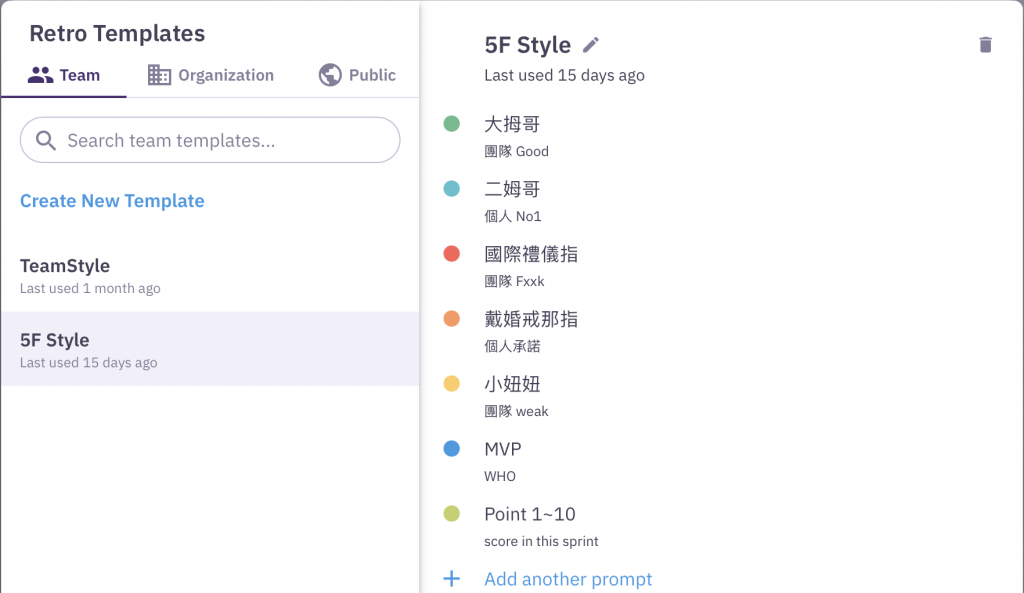The width and height of the screenshot is (1024, 593).
Task: Click Add another prompt link
Action: click(568, 579)
